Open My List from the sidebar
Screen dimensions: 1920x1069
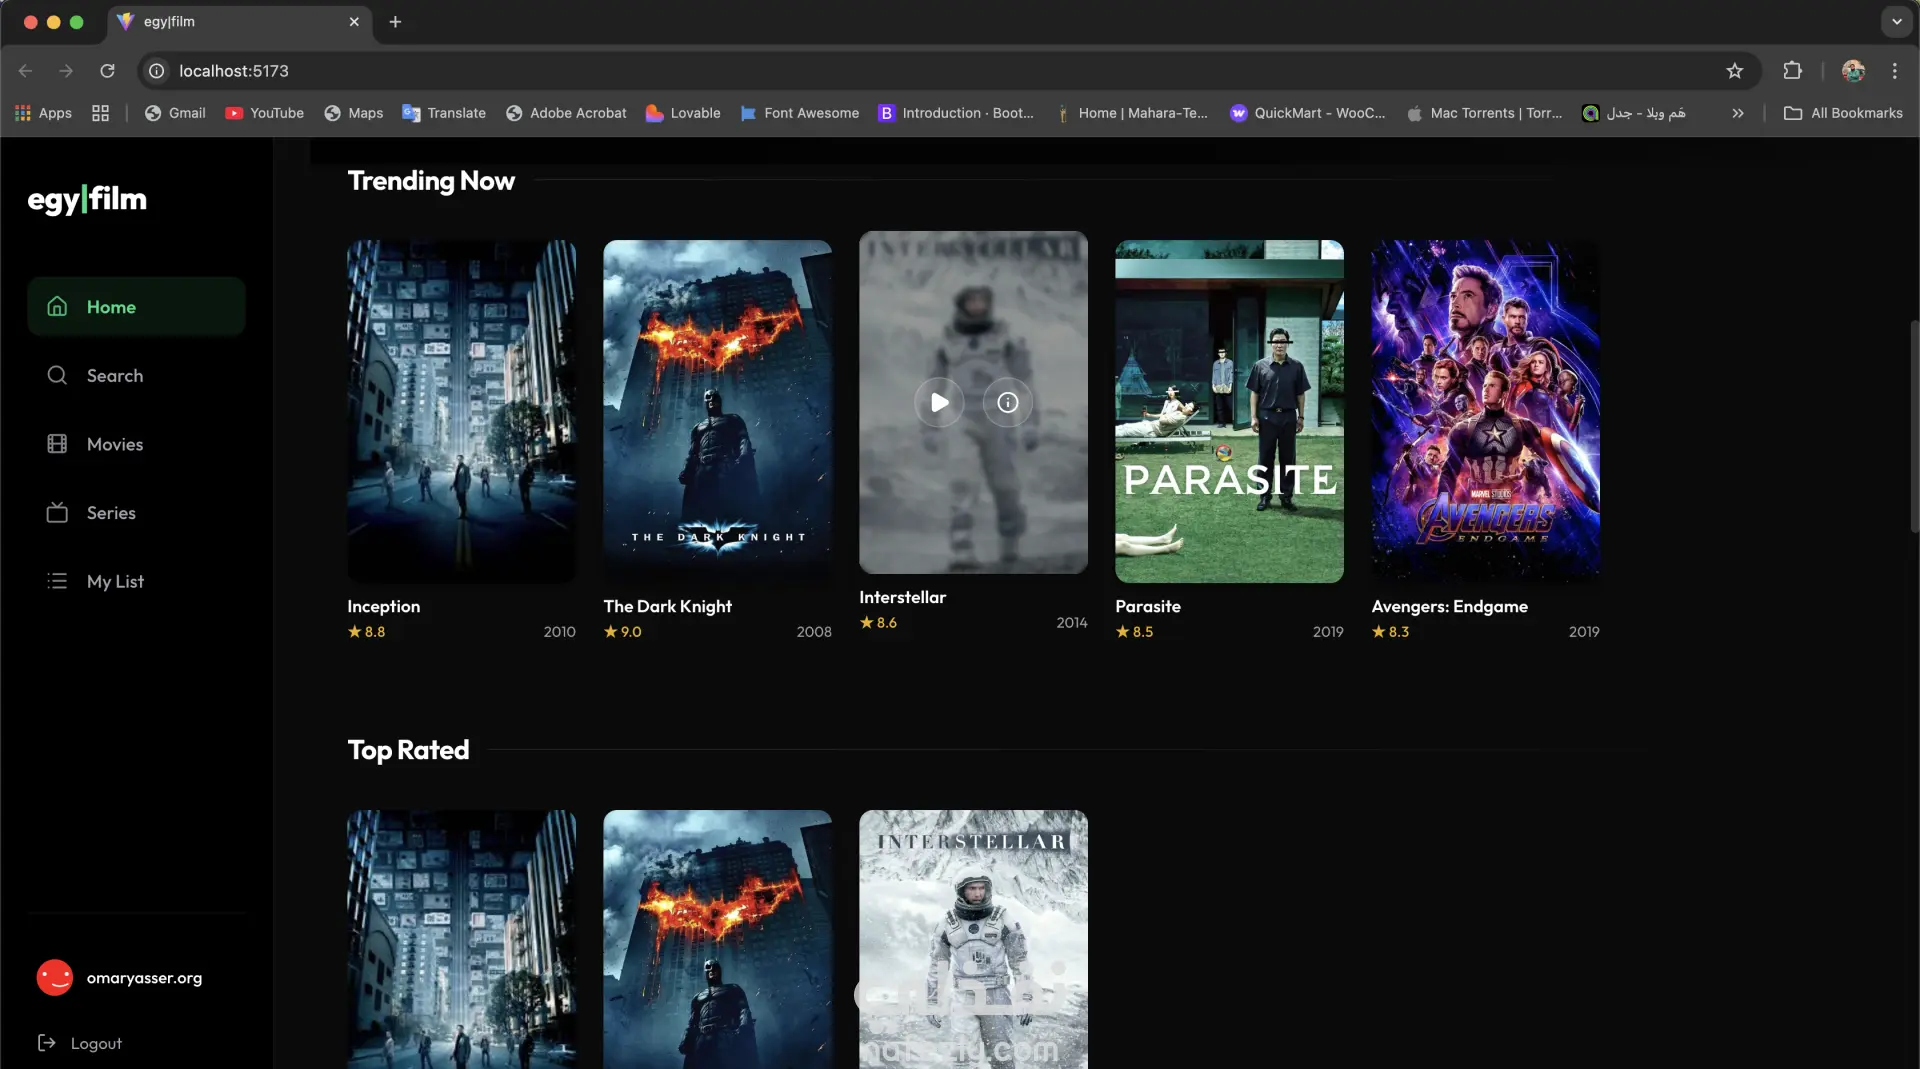click(114, 581)
